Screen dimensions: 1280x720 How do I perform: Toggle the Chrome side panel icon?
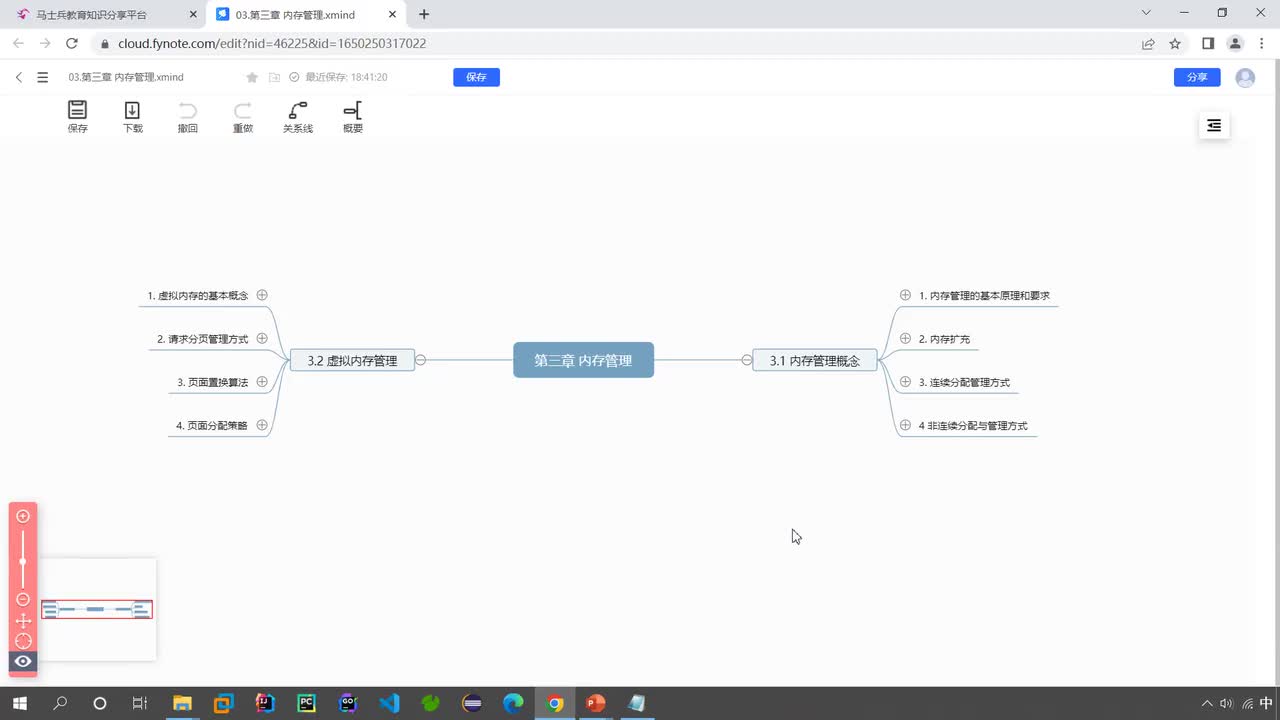click(x=1208, y=44)
